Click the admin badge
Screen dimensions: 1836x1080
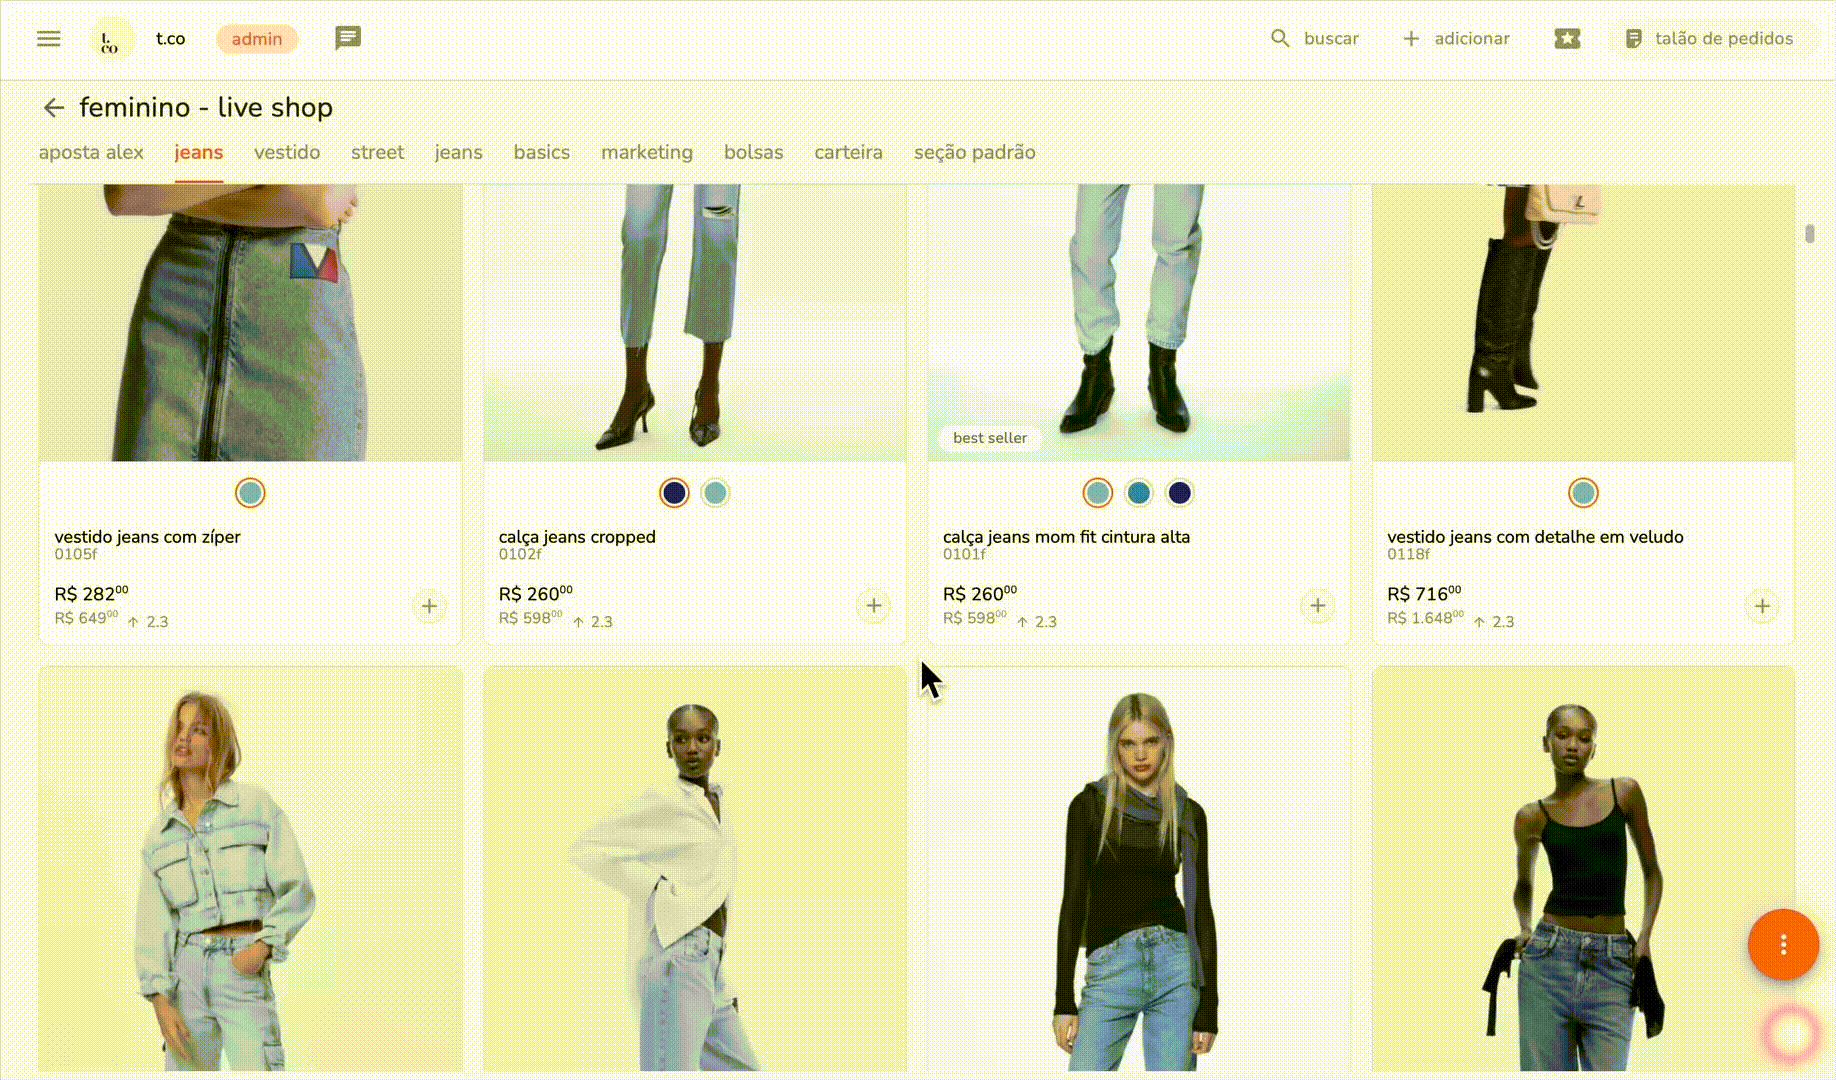[256, 38]
